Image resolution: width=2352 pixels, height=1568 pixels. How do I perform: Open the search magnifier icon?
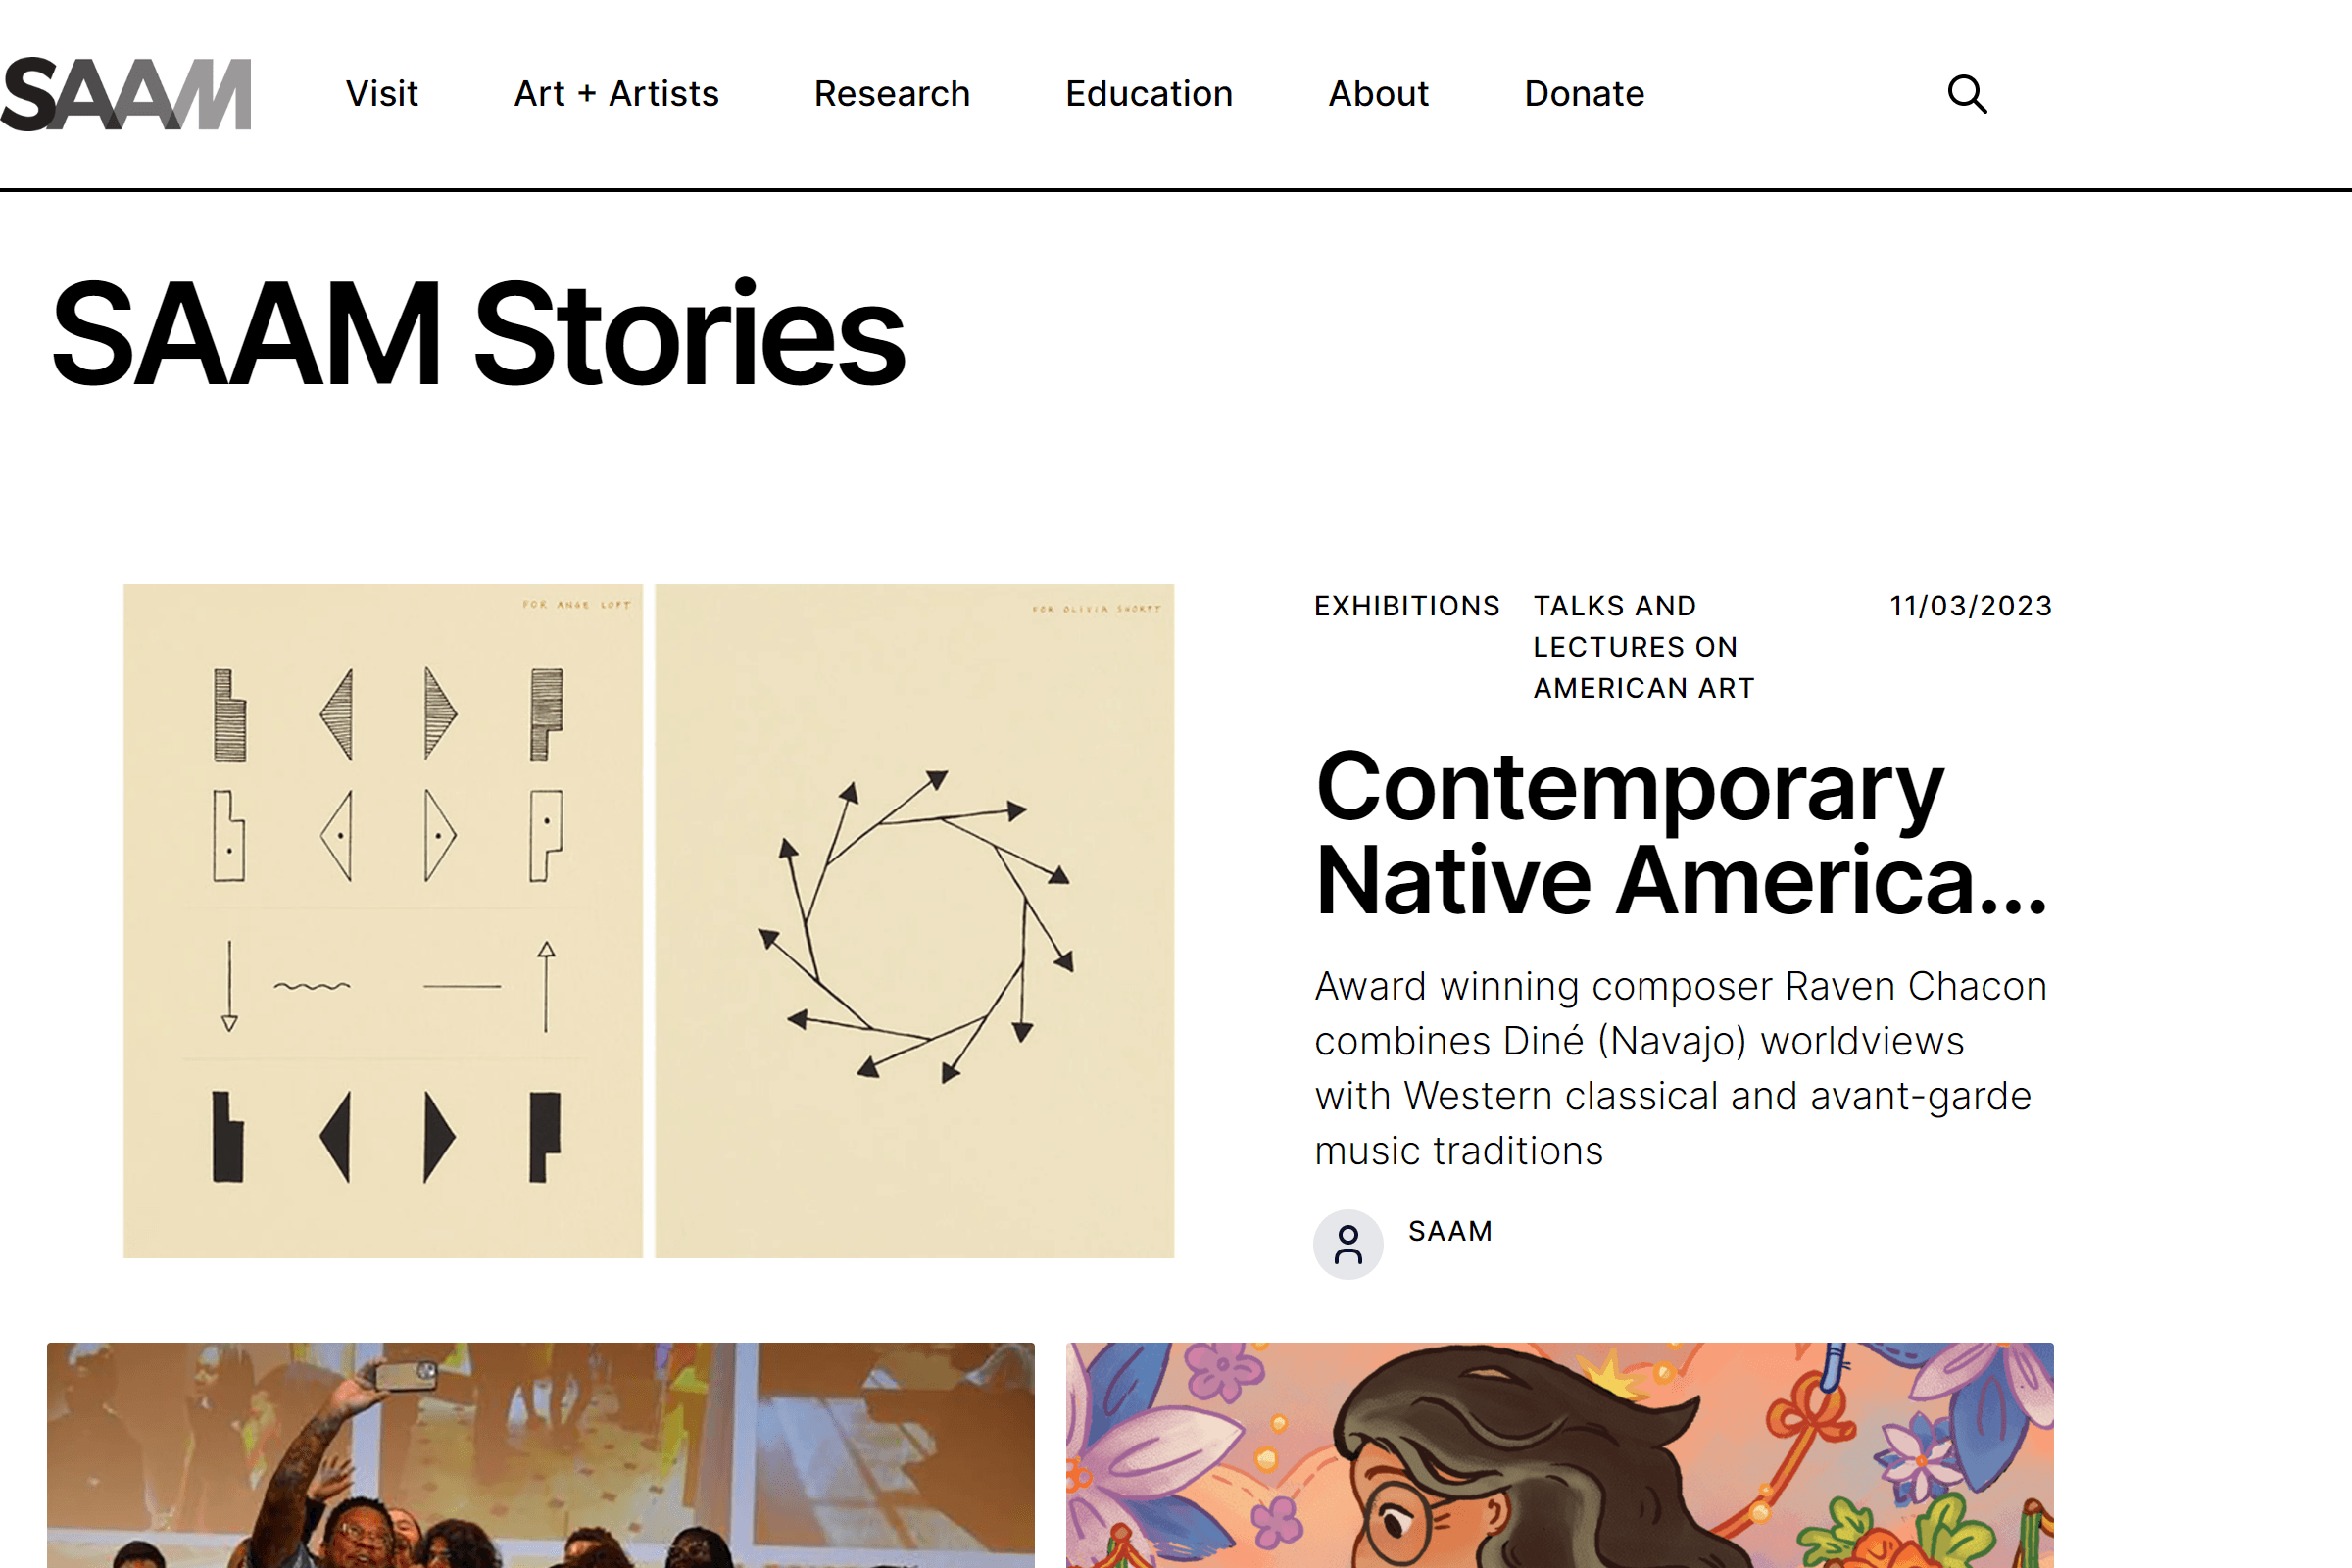pos(1966,94)
